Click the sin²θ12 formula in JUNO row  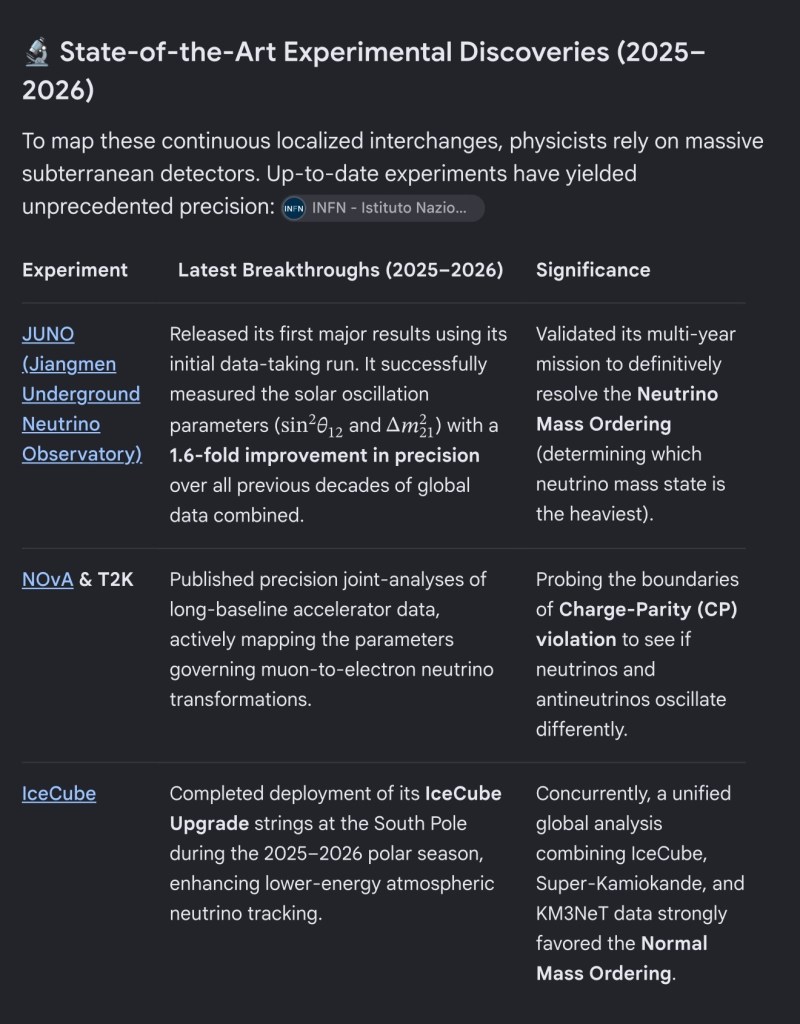coord(310,425)
